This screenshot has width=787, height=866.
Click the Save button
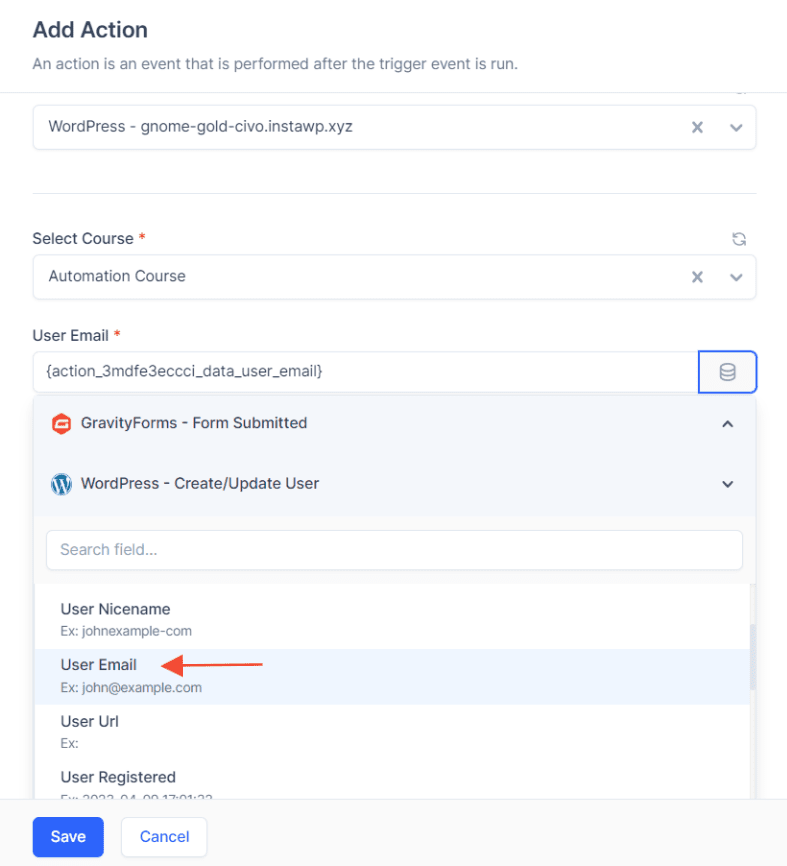[x=68, y=837]
